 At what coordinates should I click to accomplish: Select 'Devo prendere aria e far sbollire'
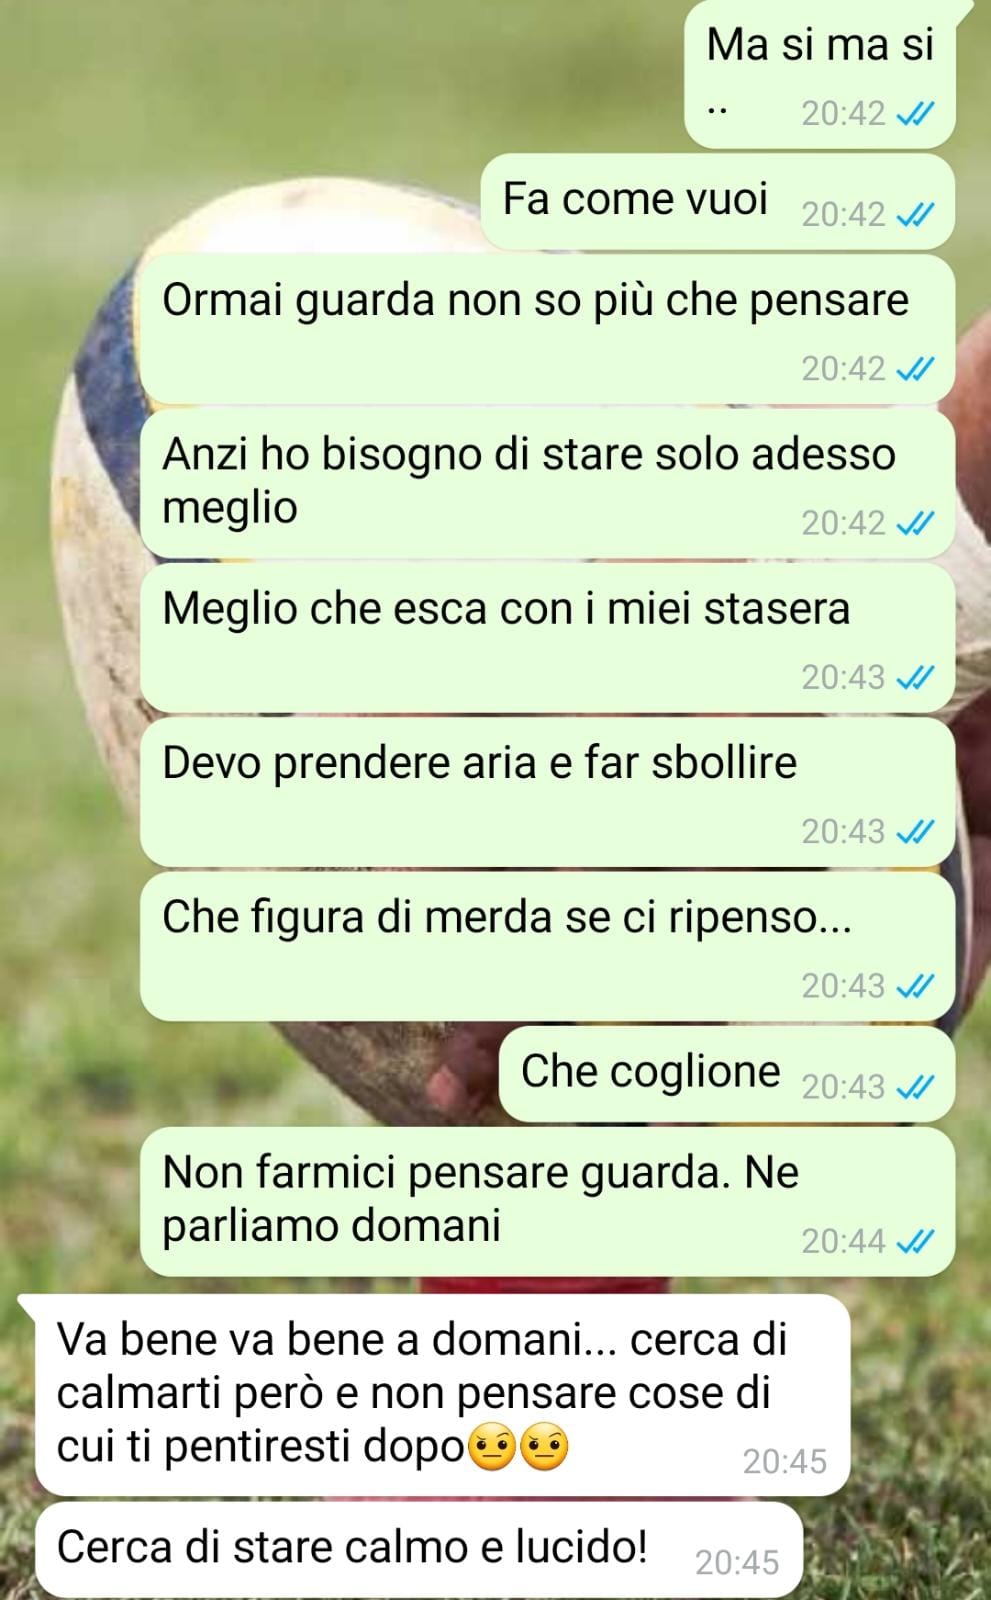pos(548,791)
